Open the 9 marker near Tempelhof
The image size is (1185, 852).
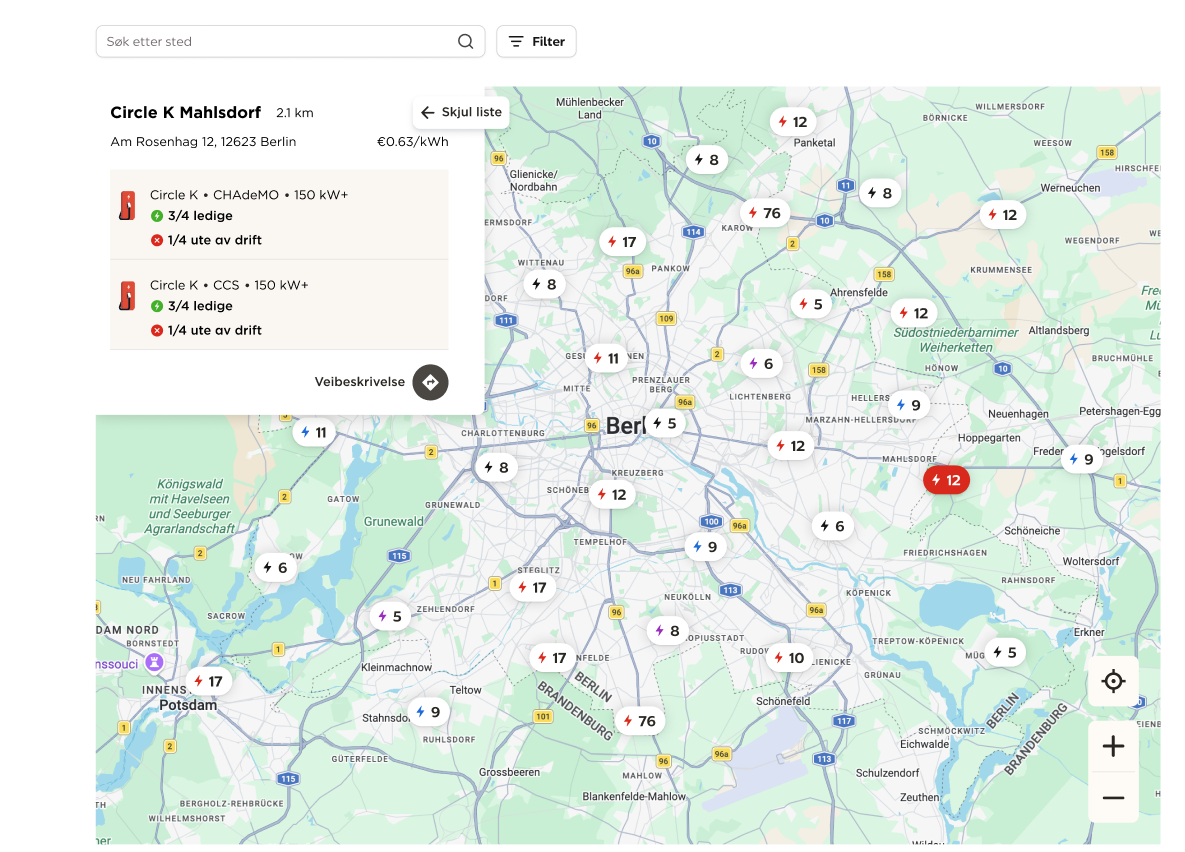click(705, 547)
